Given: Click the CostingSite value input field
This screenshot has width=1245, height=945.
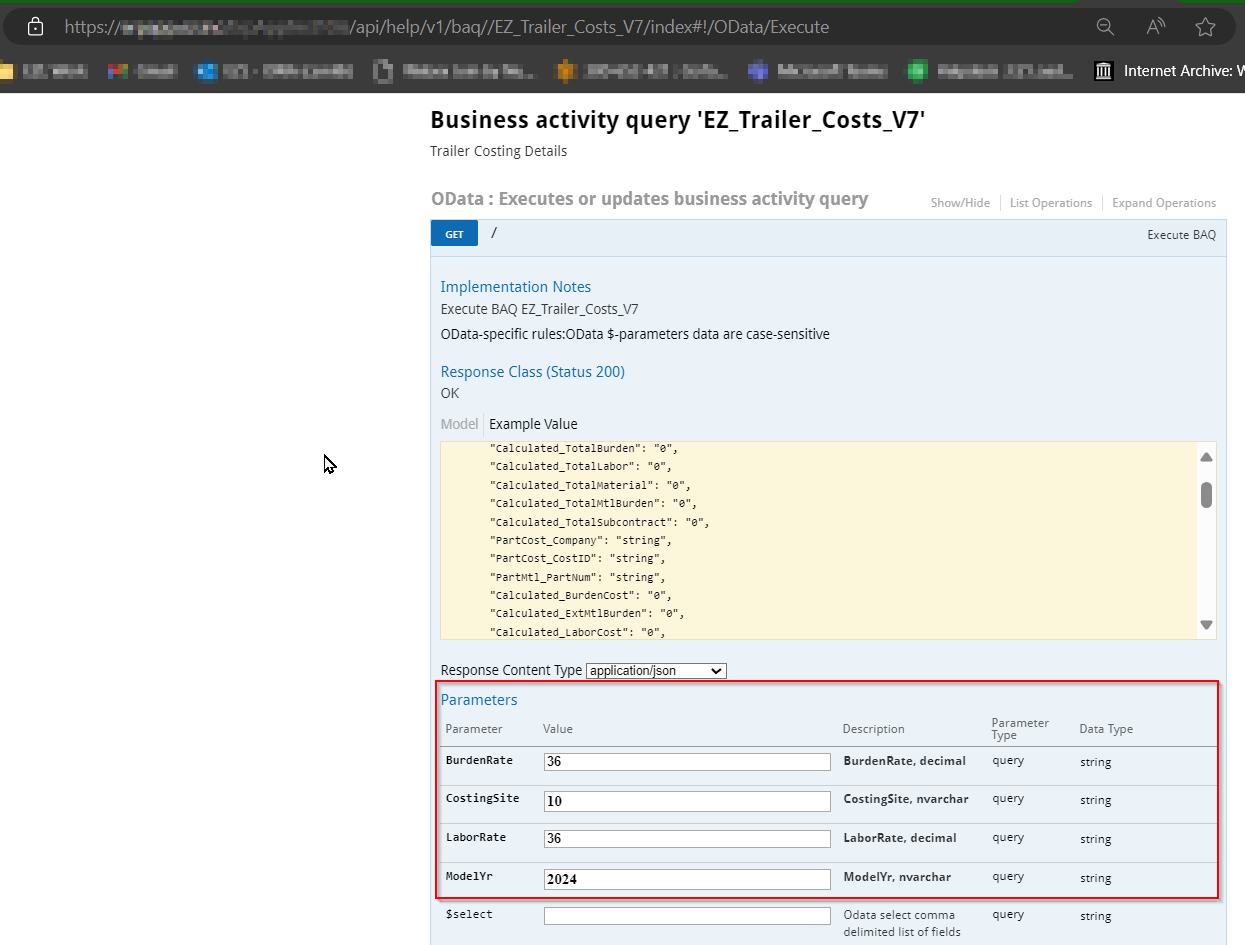Looking at the screenshot, I should (x=687, y=801).
